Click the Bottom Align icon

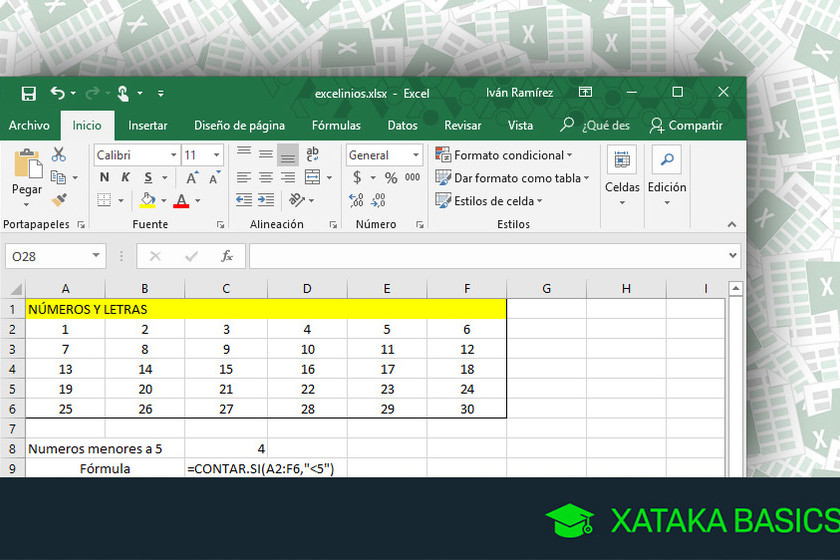(288, 155)
